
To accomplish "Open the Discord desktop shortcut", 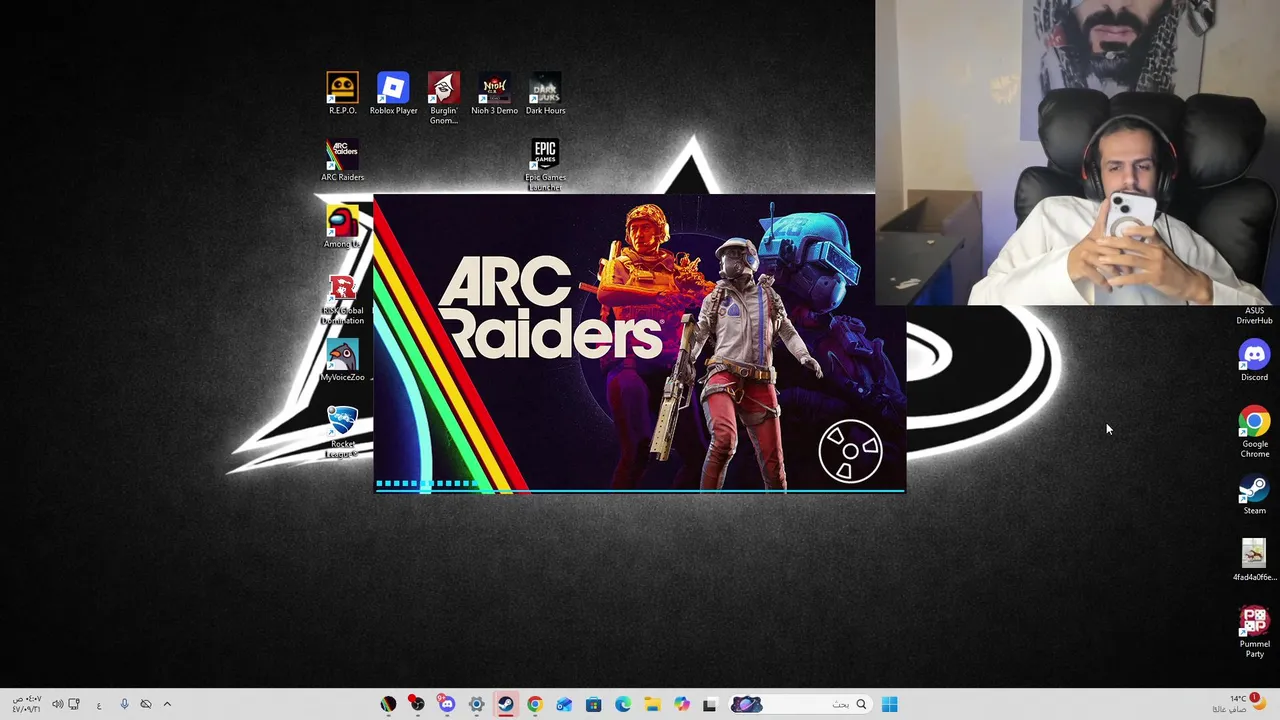I will pos(1254,360).
